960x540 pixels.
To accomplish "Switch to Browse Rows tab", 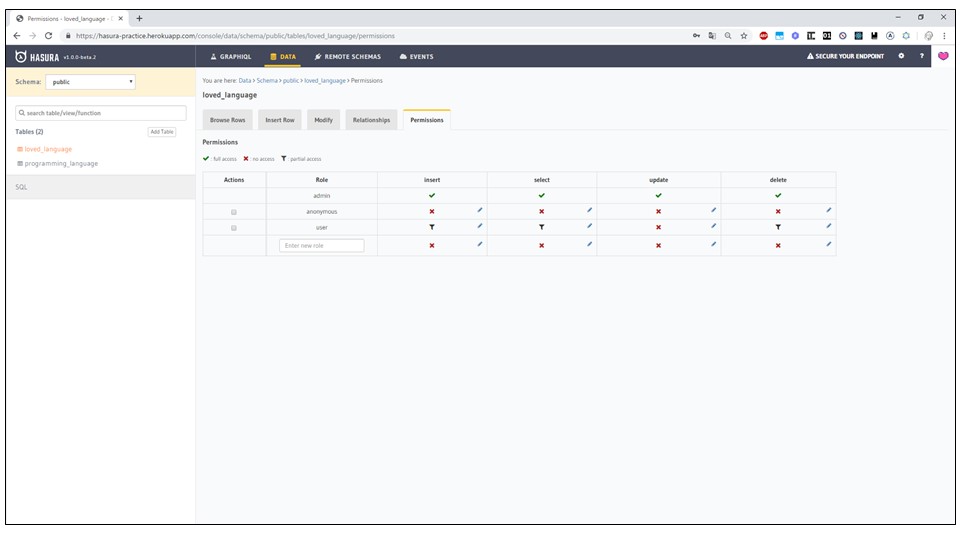I will pyautogui.click(x=227, y=120).
